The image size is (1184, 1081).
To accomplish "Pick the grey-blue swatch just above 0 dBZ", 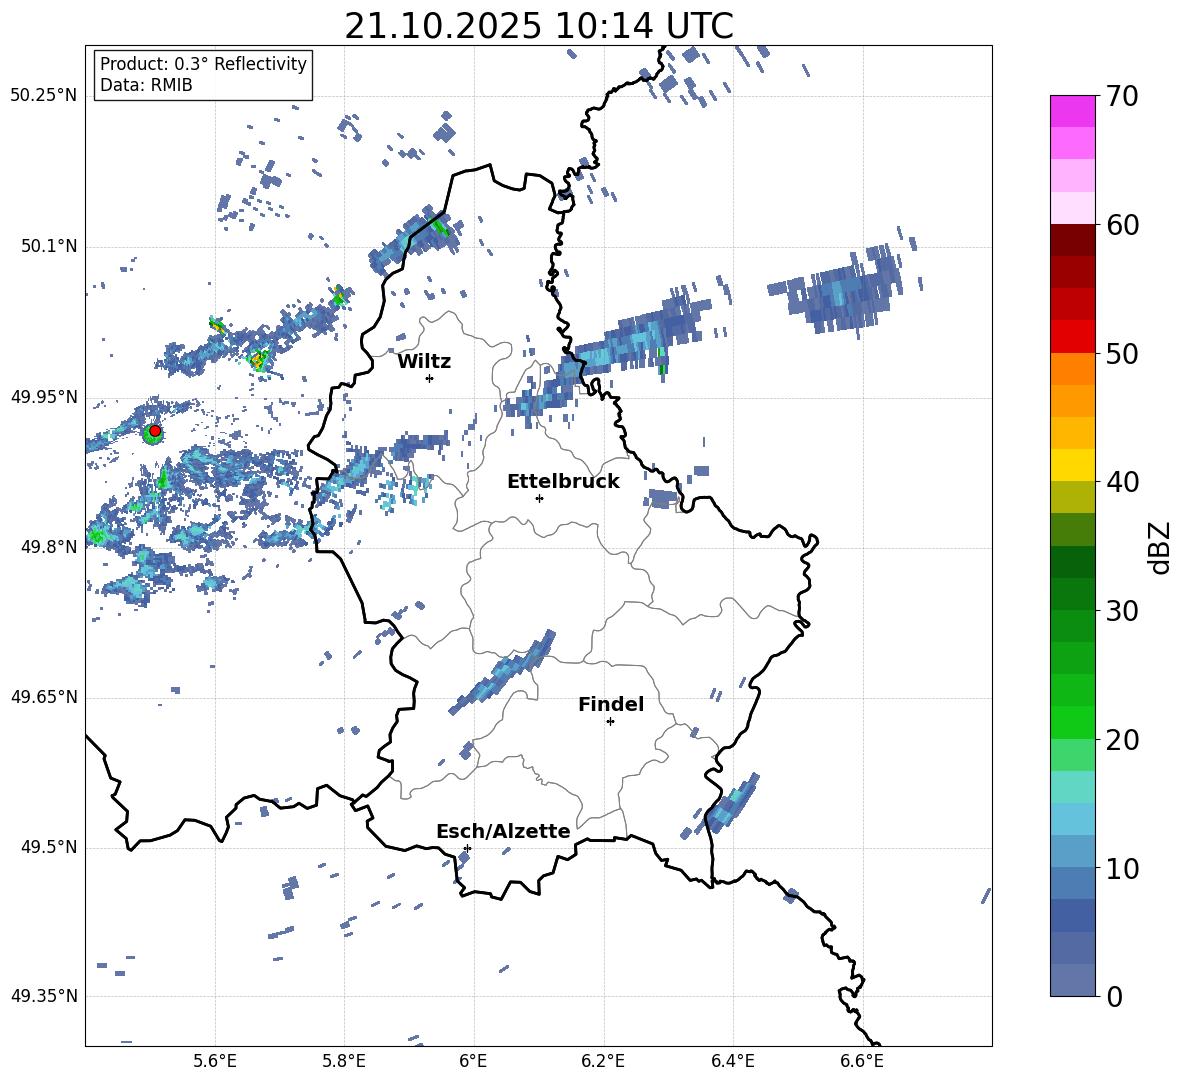I will [1072, 980].
